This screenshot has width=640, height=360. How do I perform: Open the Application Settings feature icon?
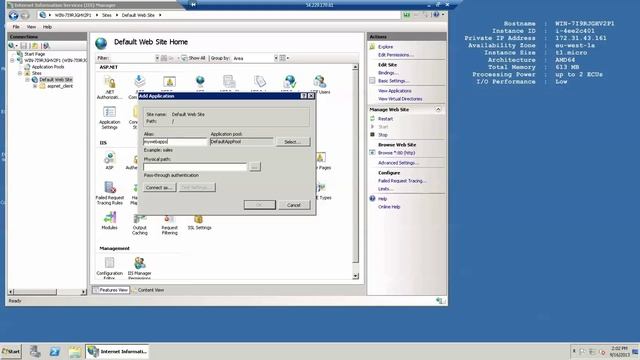[109, 118]
